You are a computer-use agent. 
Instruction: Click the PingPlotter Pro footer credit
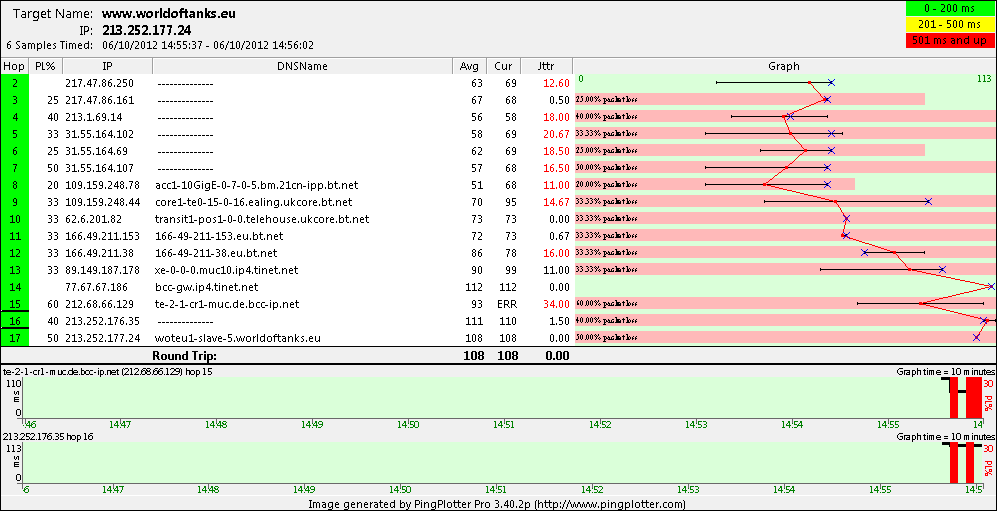pyautogui.click(x=497, y=504)
